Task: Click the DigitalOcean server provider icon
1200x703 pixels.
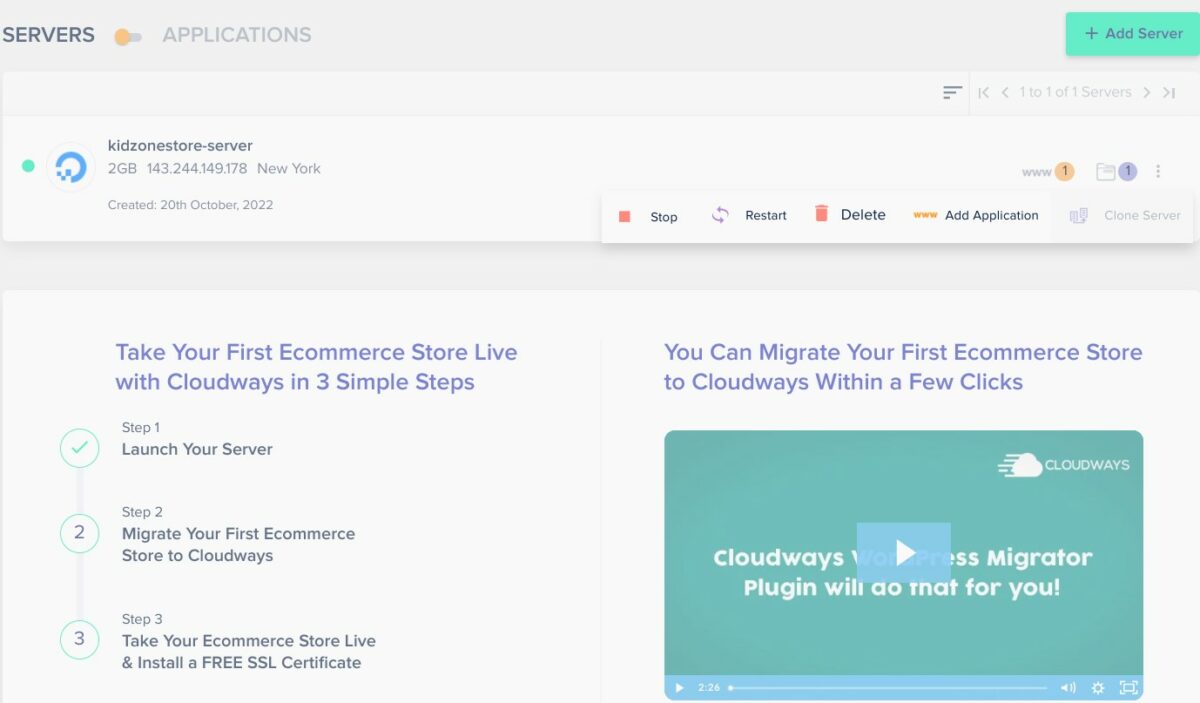Action: tap(71, 167)
